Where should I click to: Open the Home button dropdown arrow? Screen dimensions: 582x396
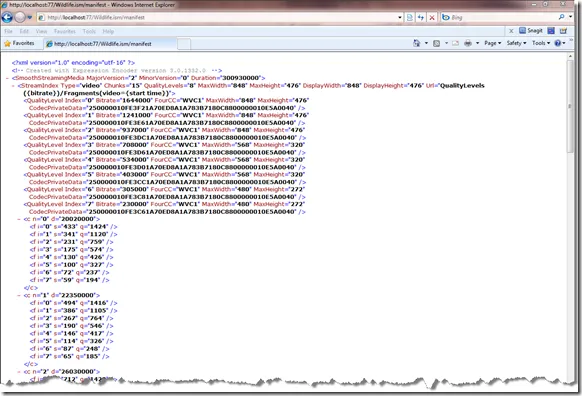(x=426, y=43)
